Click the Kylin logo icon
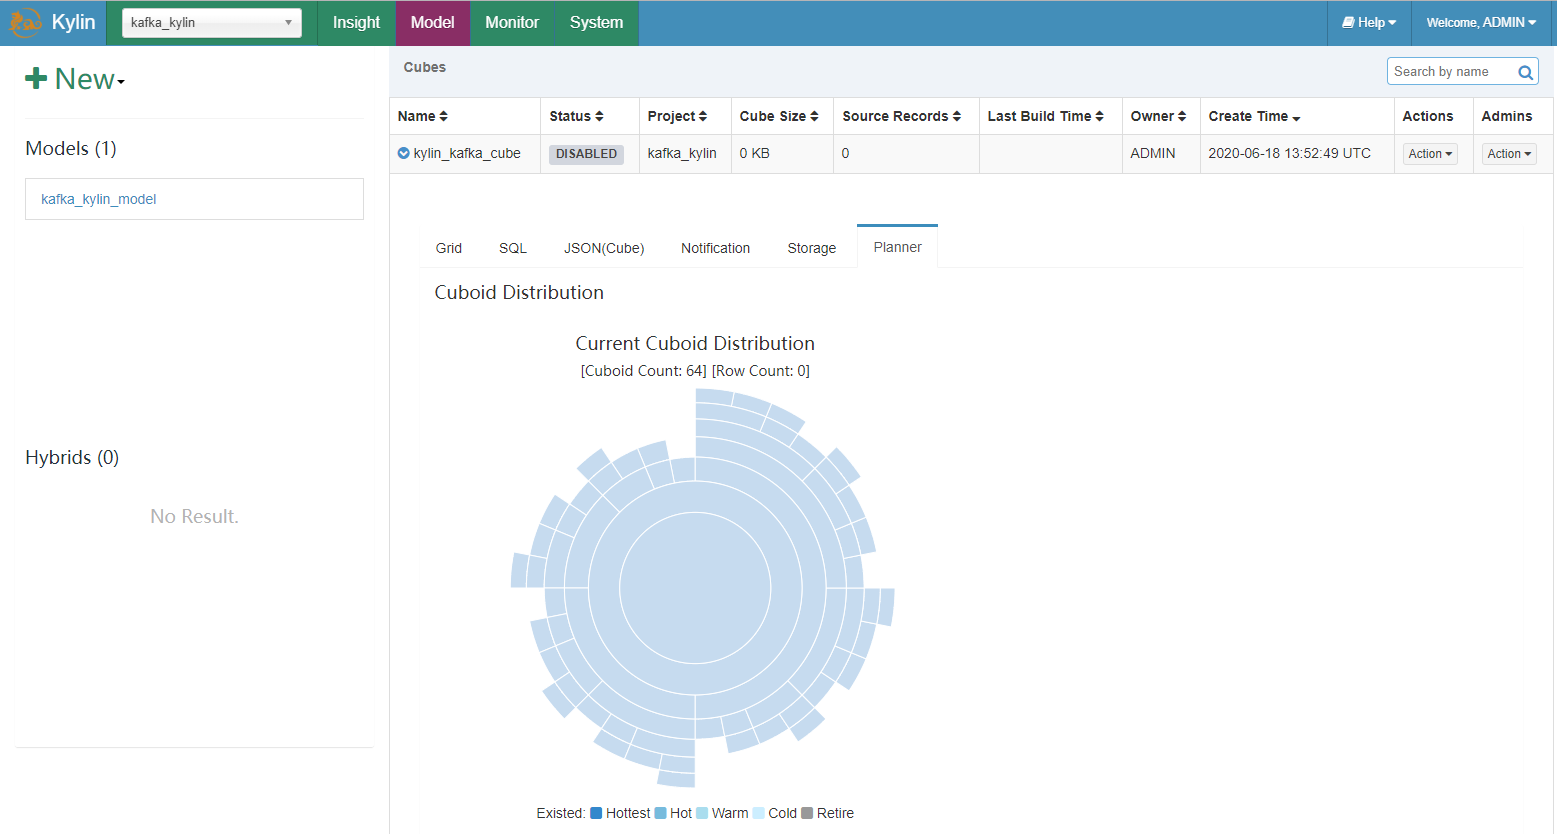Image resolution: width=1557 pixels, height=834 pixels. pos(25,22)
